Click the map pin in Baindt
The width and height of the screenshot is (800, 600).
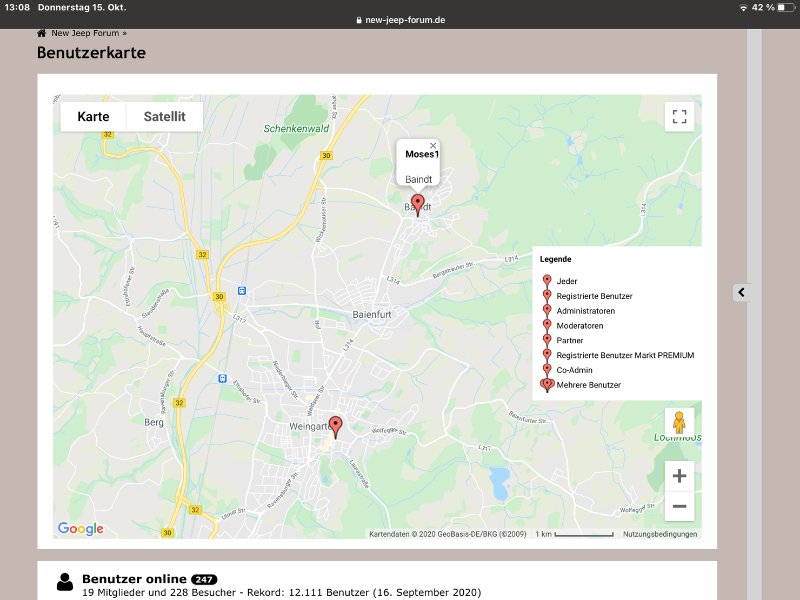coord(418,204)
